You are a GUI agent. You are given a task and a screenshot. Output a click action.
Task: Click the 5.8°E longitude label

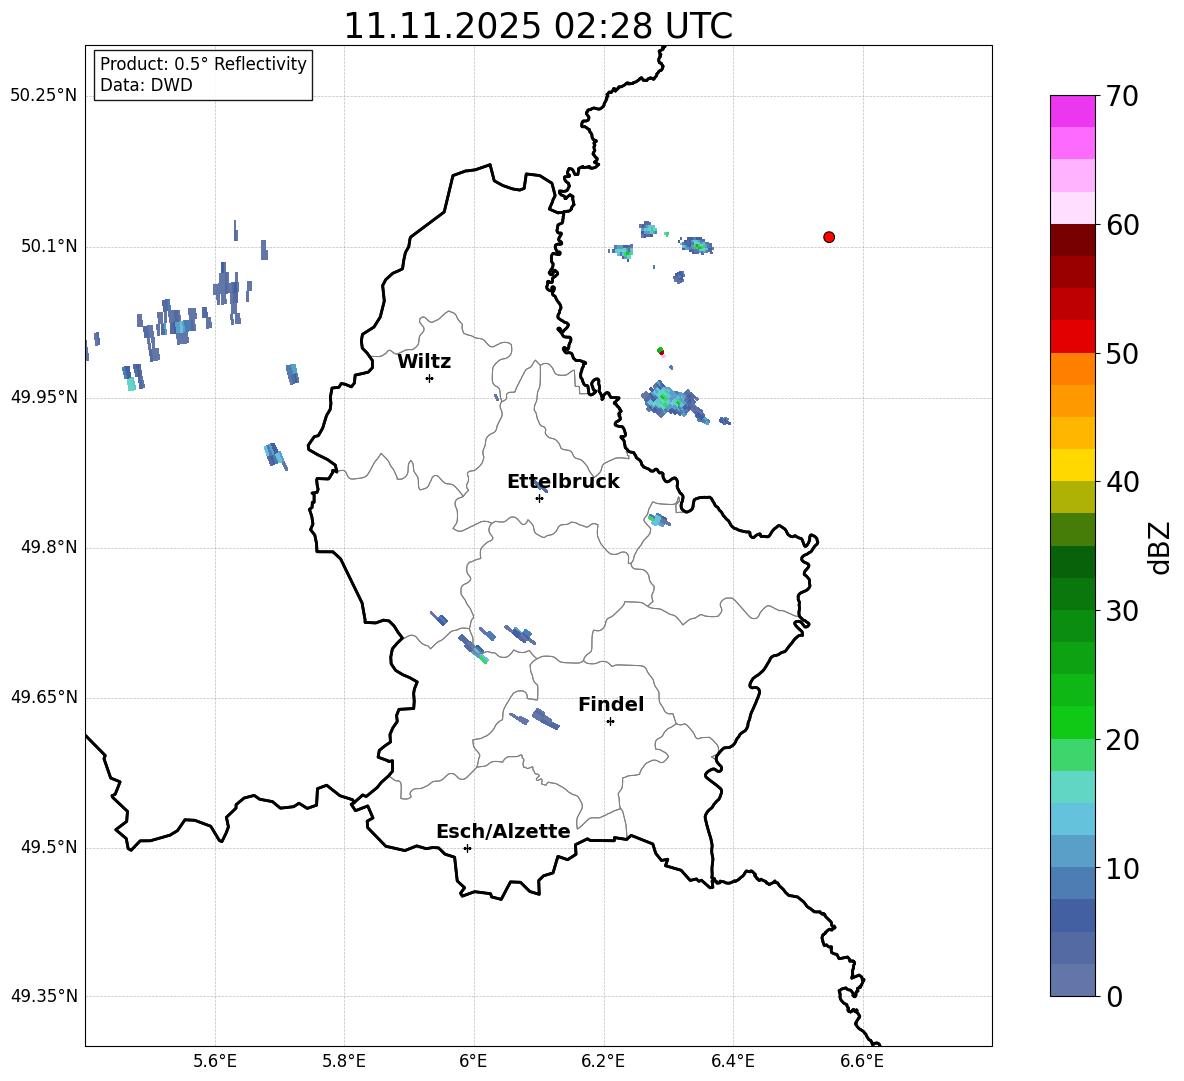tap(344, 1061)
